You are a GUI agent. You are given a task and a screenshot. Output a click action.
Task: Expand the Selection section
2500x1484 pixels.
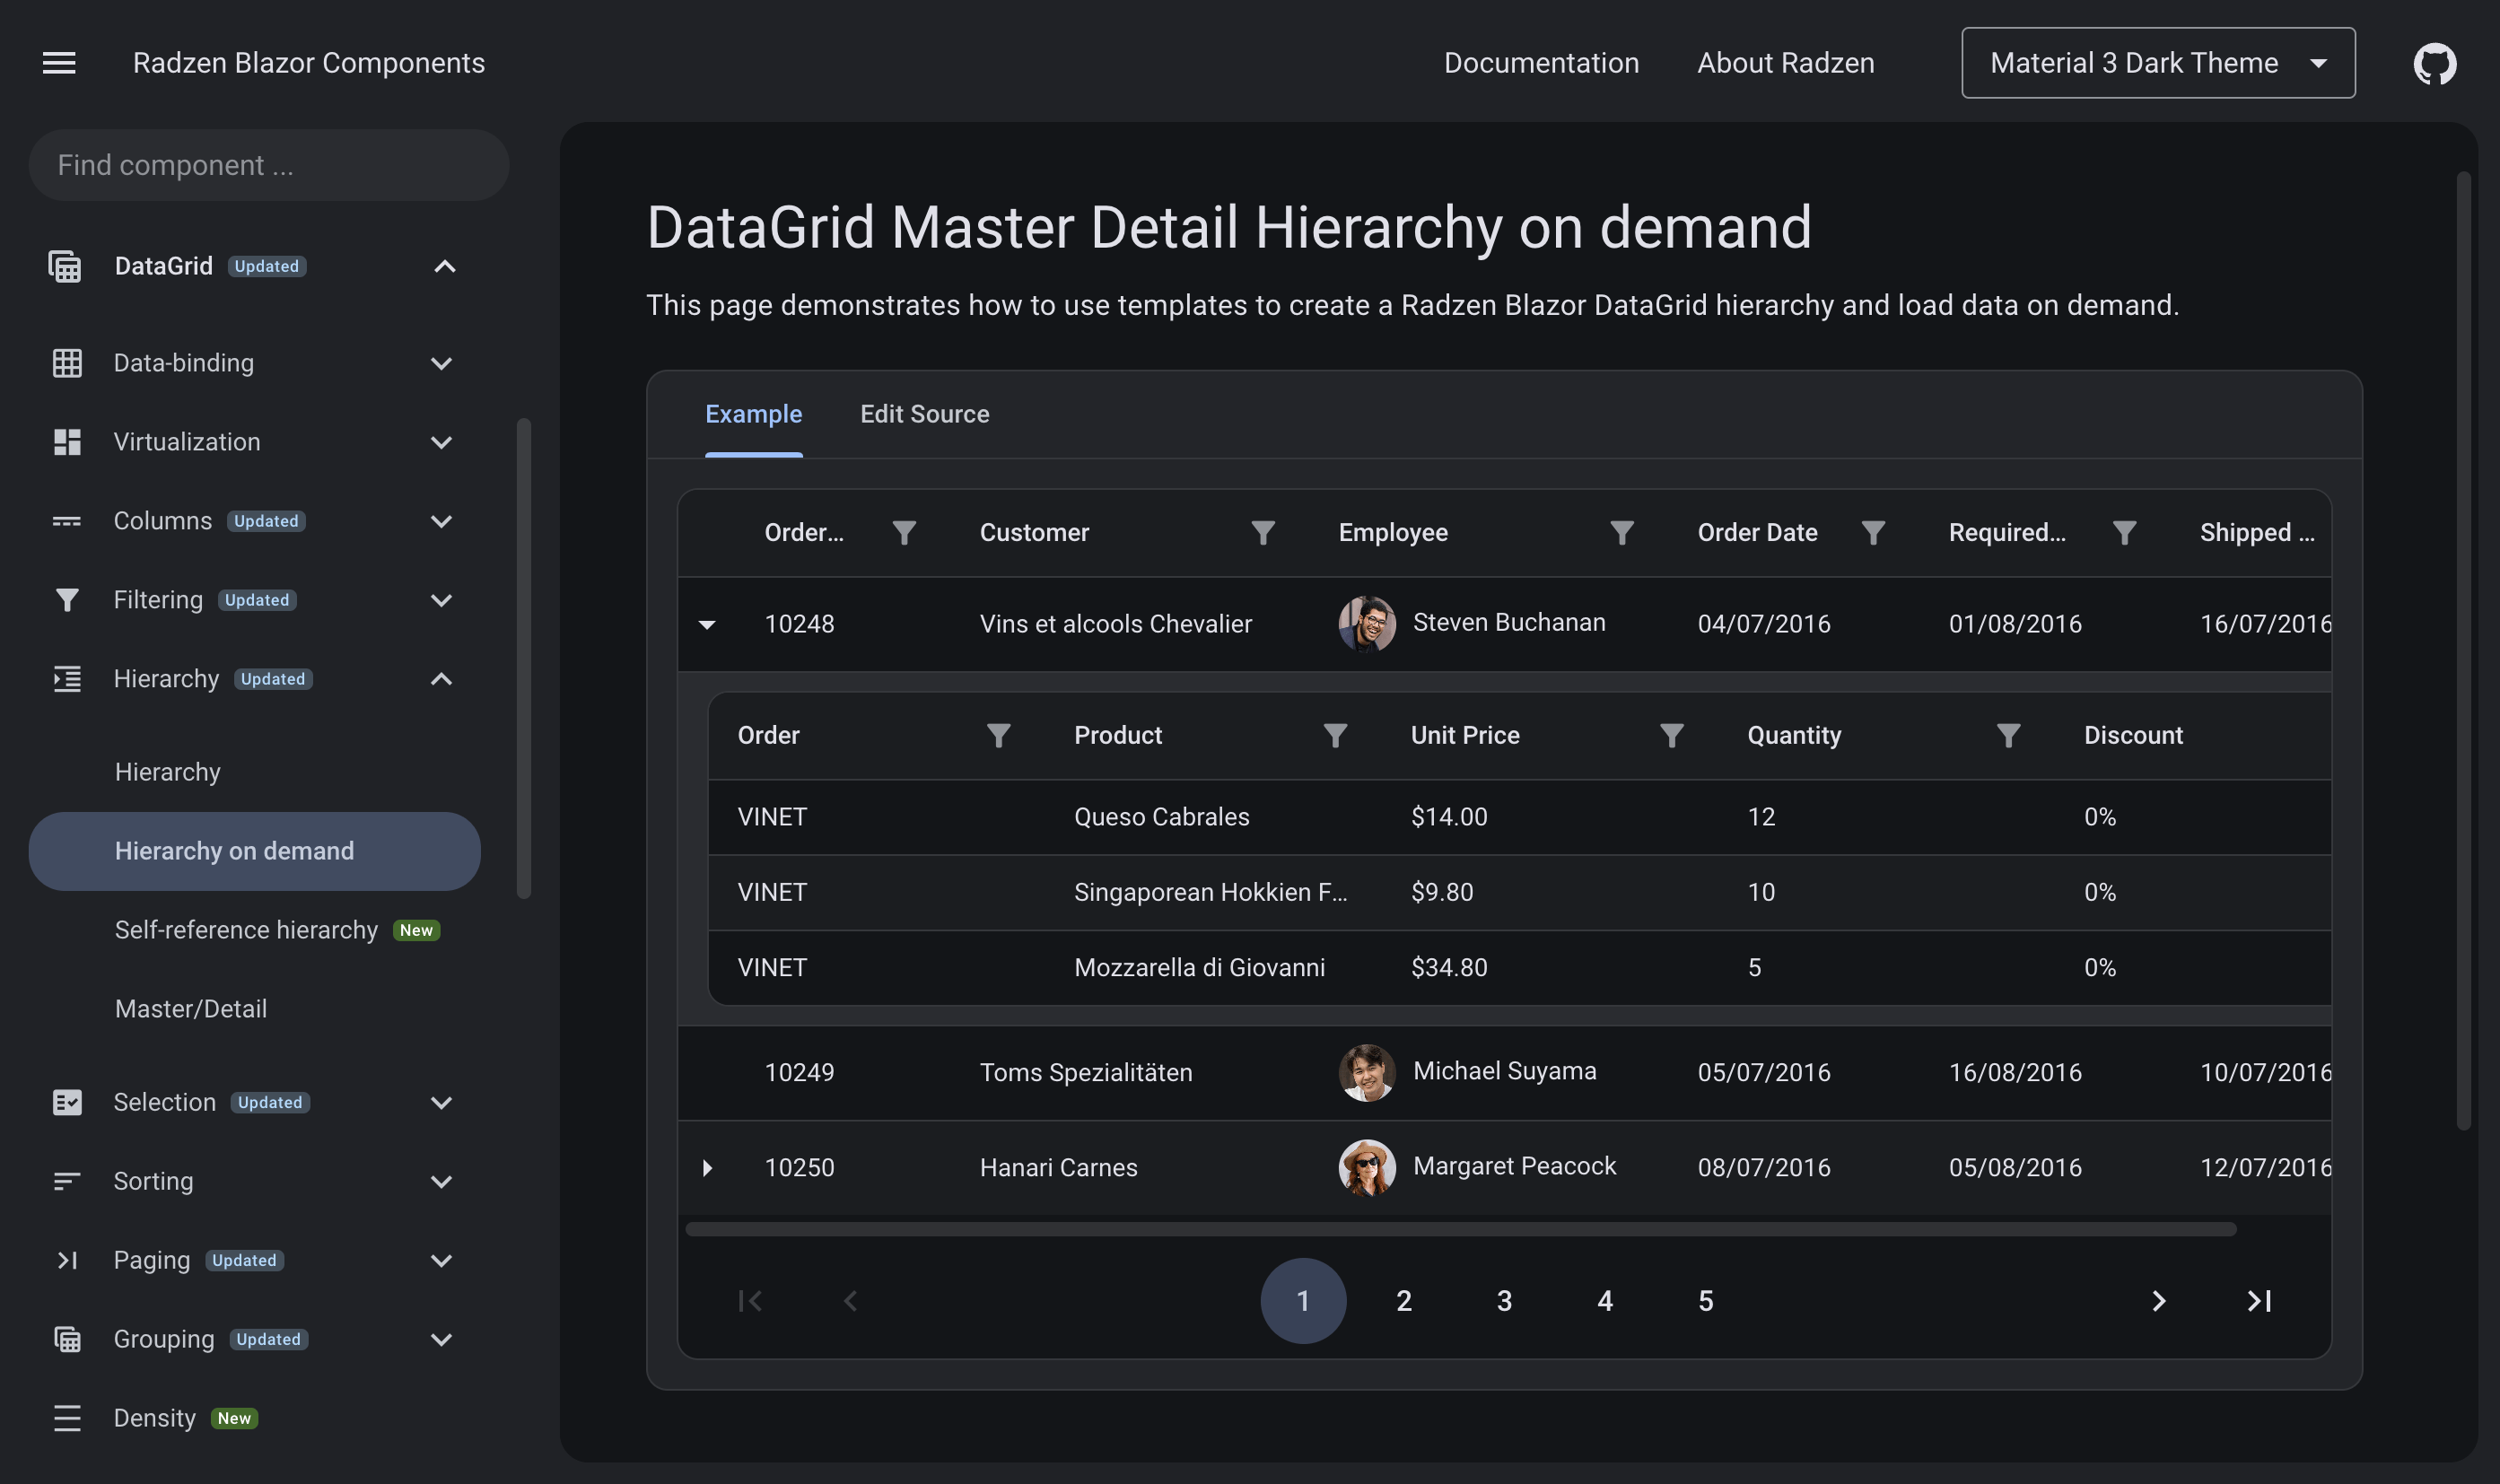pyautogui.click(x=441, y=1102)
